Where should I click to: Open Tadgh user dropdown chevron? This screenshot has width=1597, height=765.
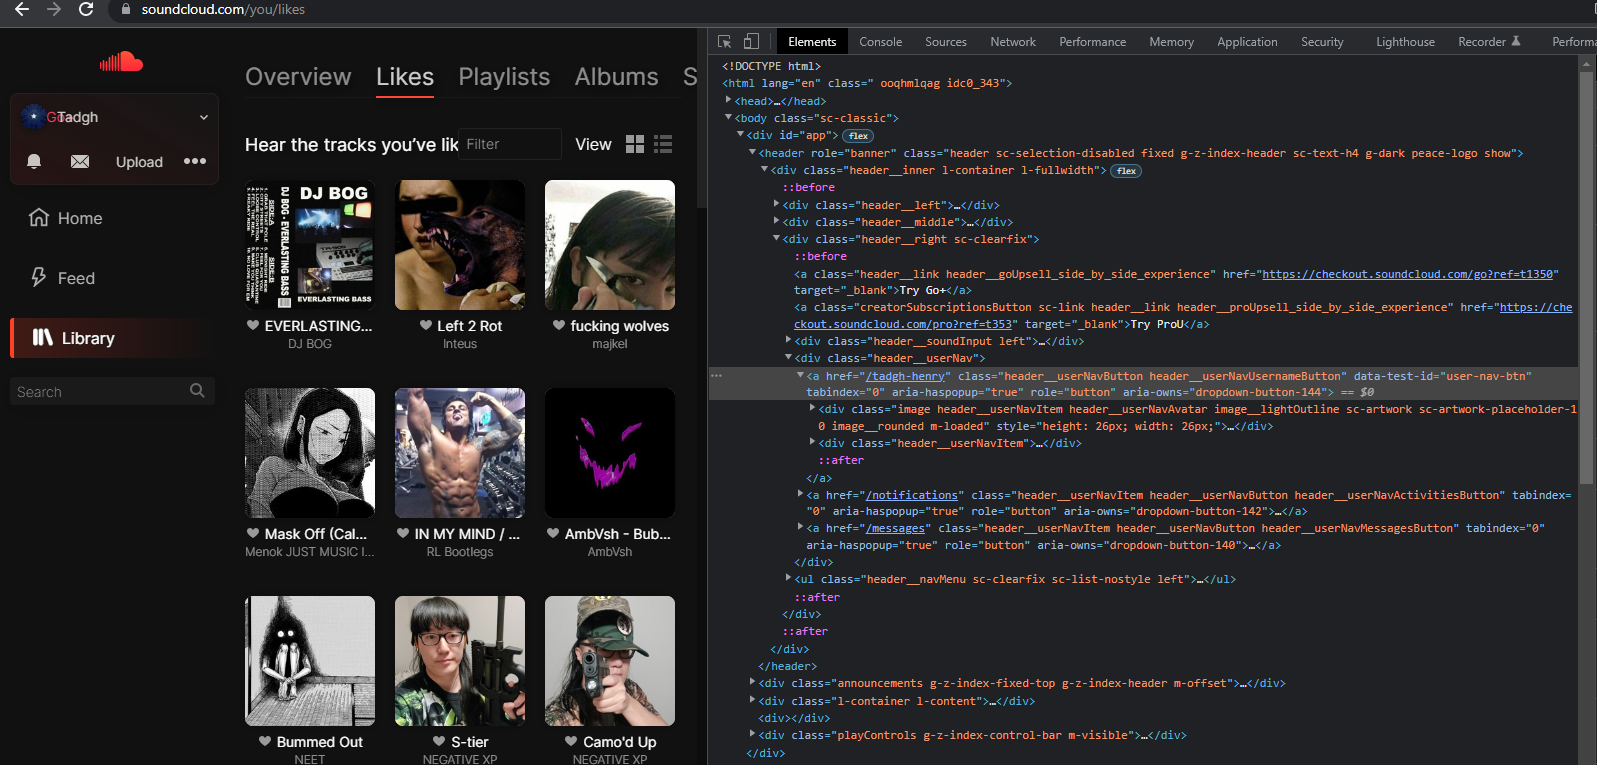pos(204,117)
